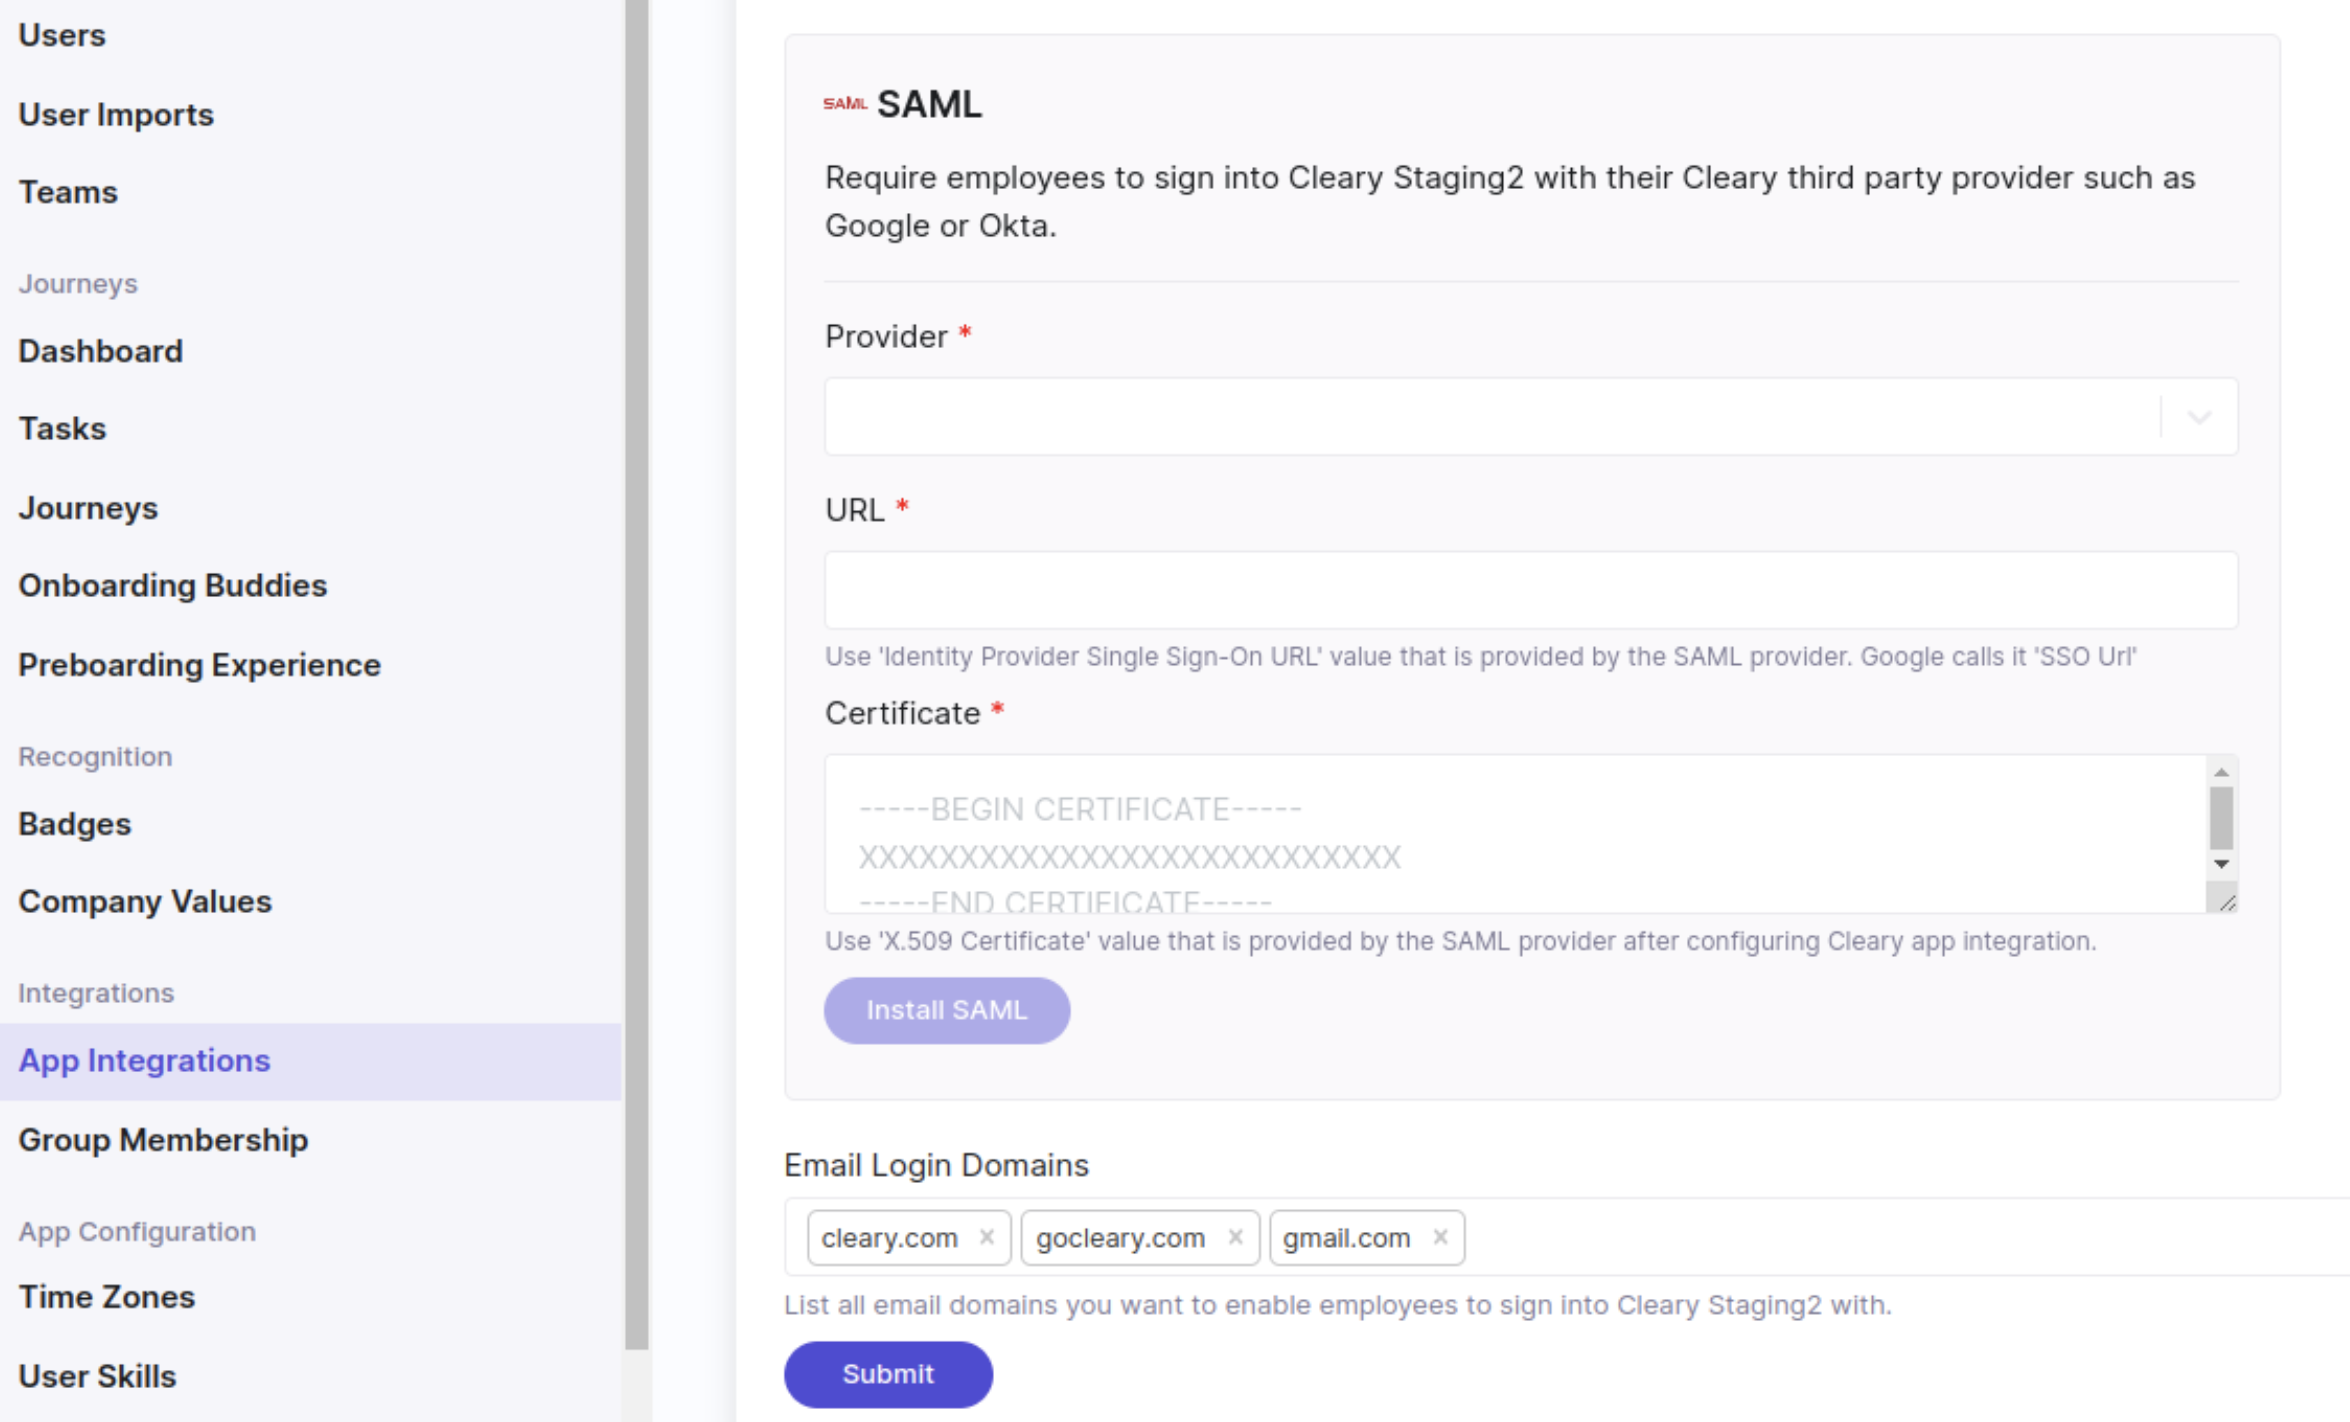Click the Email Login Domains heading
This screenshot has height=1422, width=2350.
(x=936, y=1165)
